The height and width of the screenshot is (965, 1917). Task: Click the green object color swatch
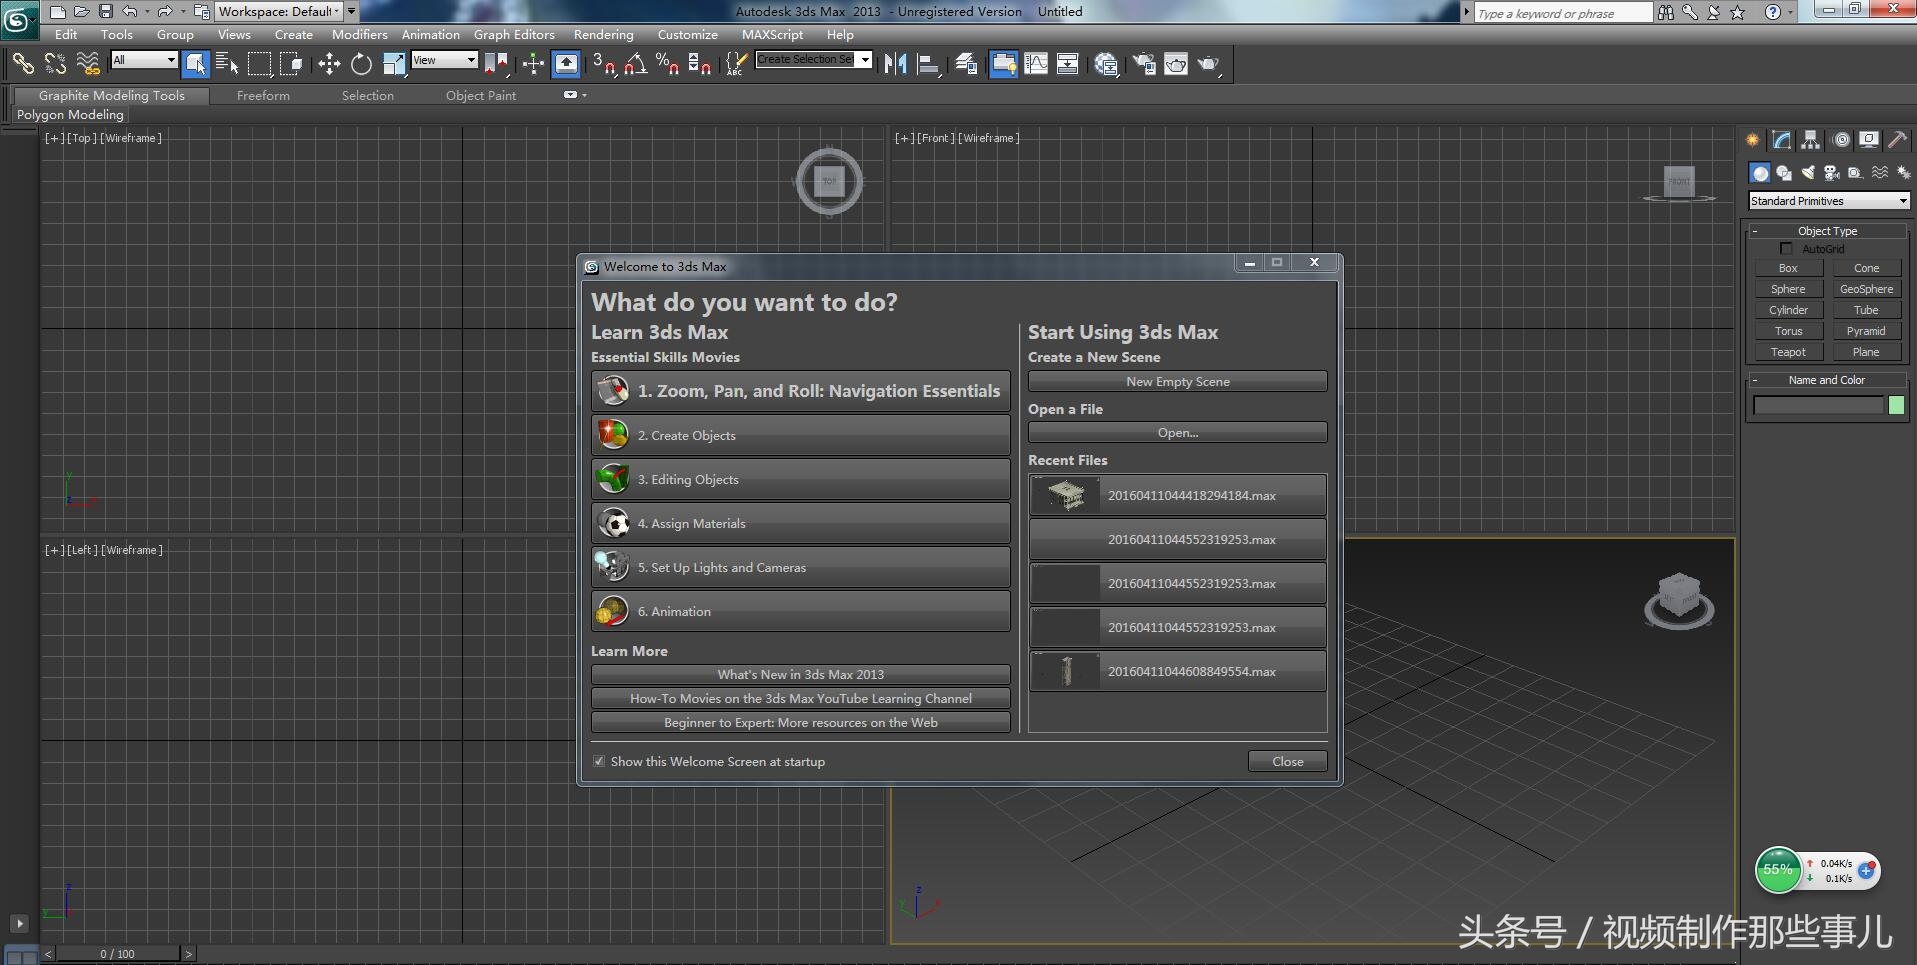pos(1896,405)
